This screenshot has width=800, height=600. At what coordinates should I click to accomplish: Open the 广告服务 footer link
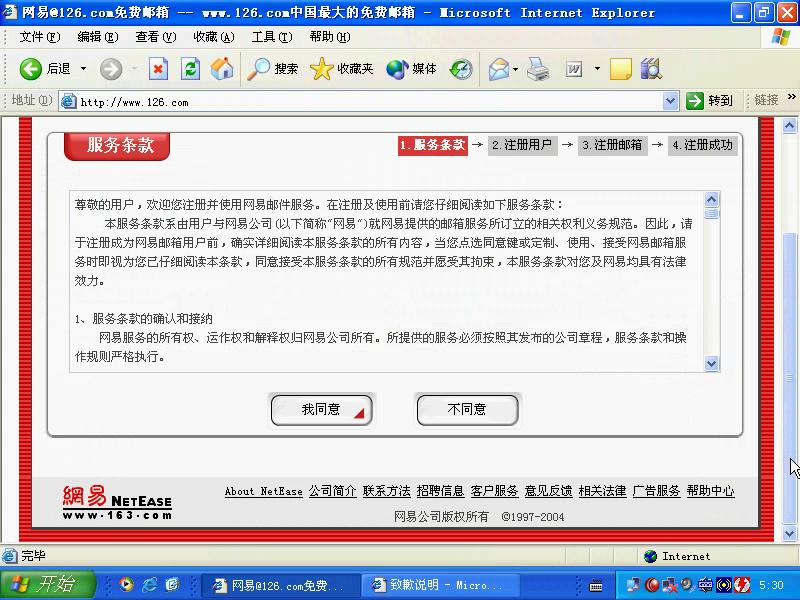coord(657,491)
